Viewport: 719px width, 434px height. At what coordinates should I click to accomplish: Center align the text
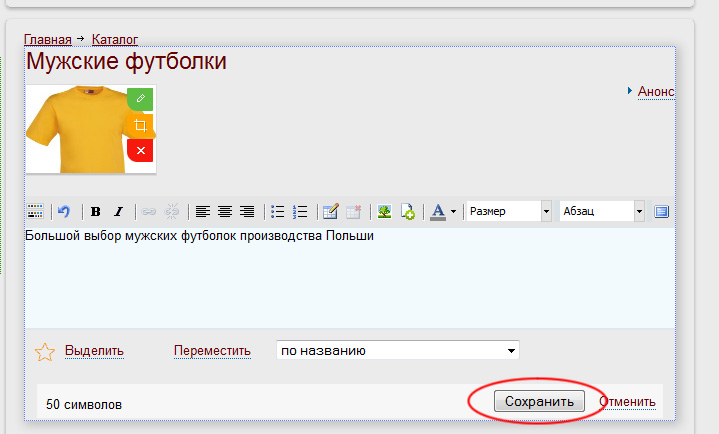tap(225, 211)
